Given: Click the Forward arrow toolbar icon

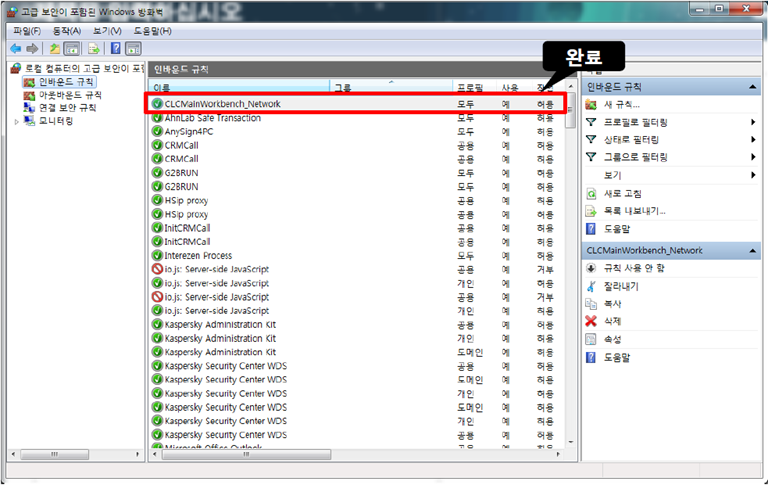Looking at the screenshot, I should [x=32, y=48].
